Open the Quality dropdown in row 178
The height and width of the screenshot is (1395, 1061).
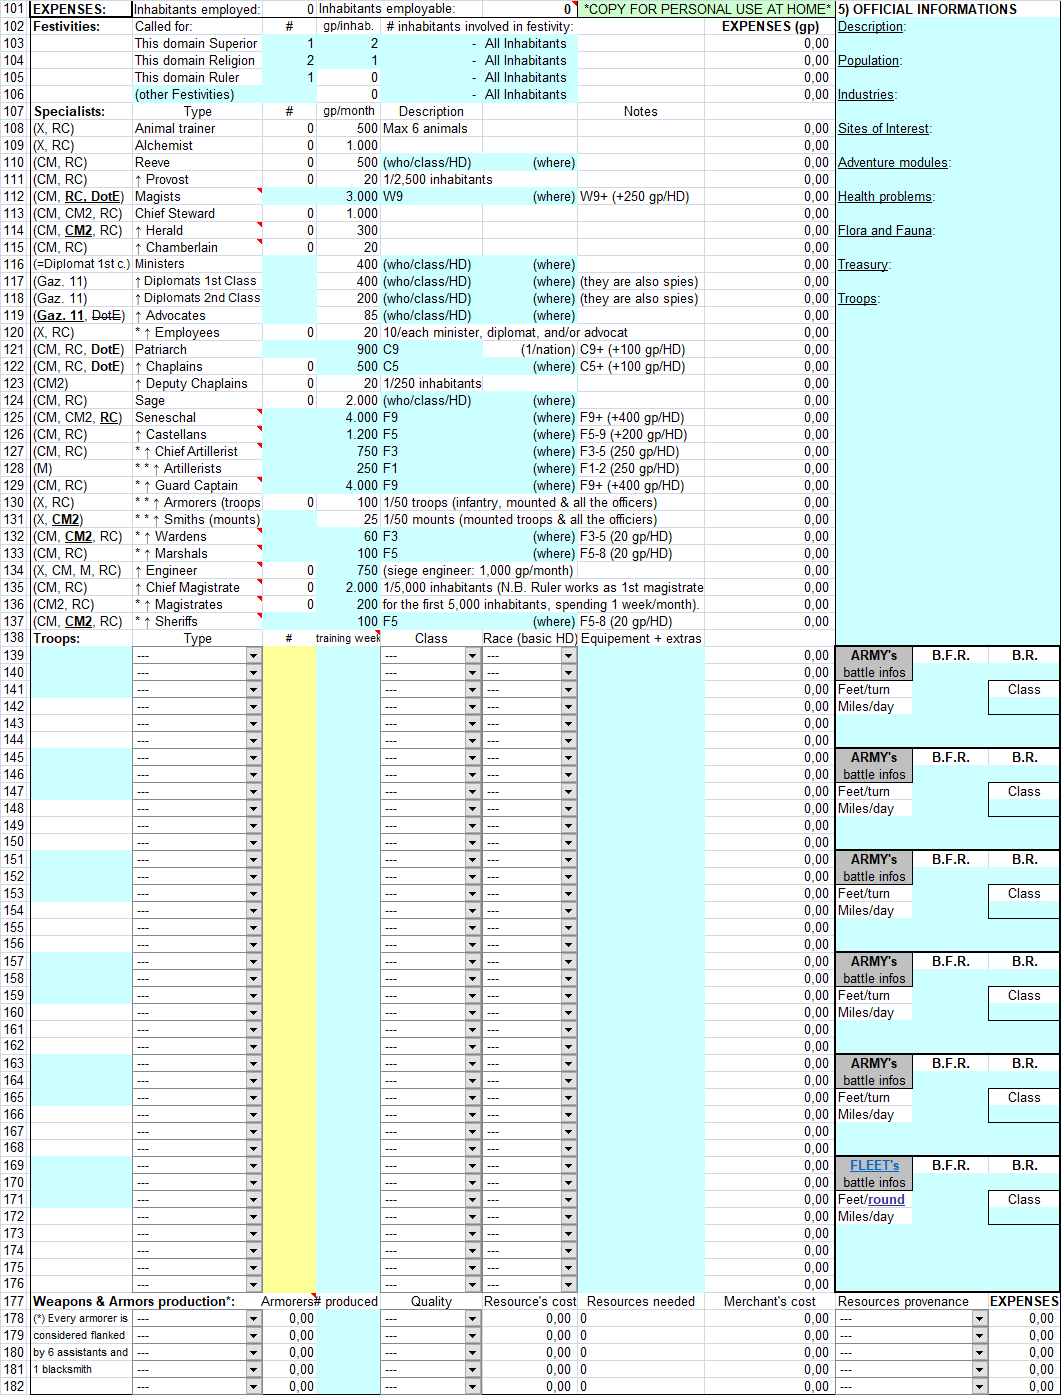tap(472, 1319)
